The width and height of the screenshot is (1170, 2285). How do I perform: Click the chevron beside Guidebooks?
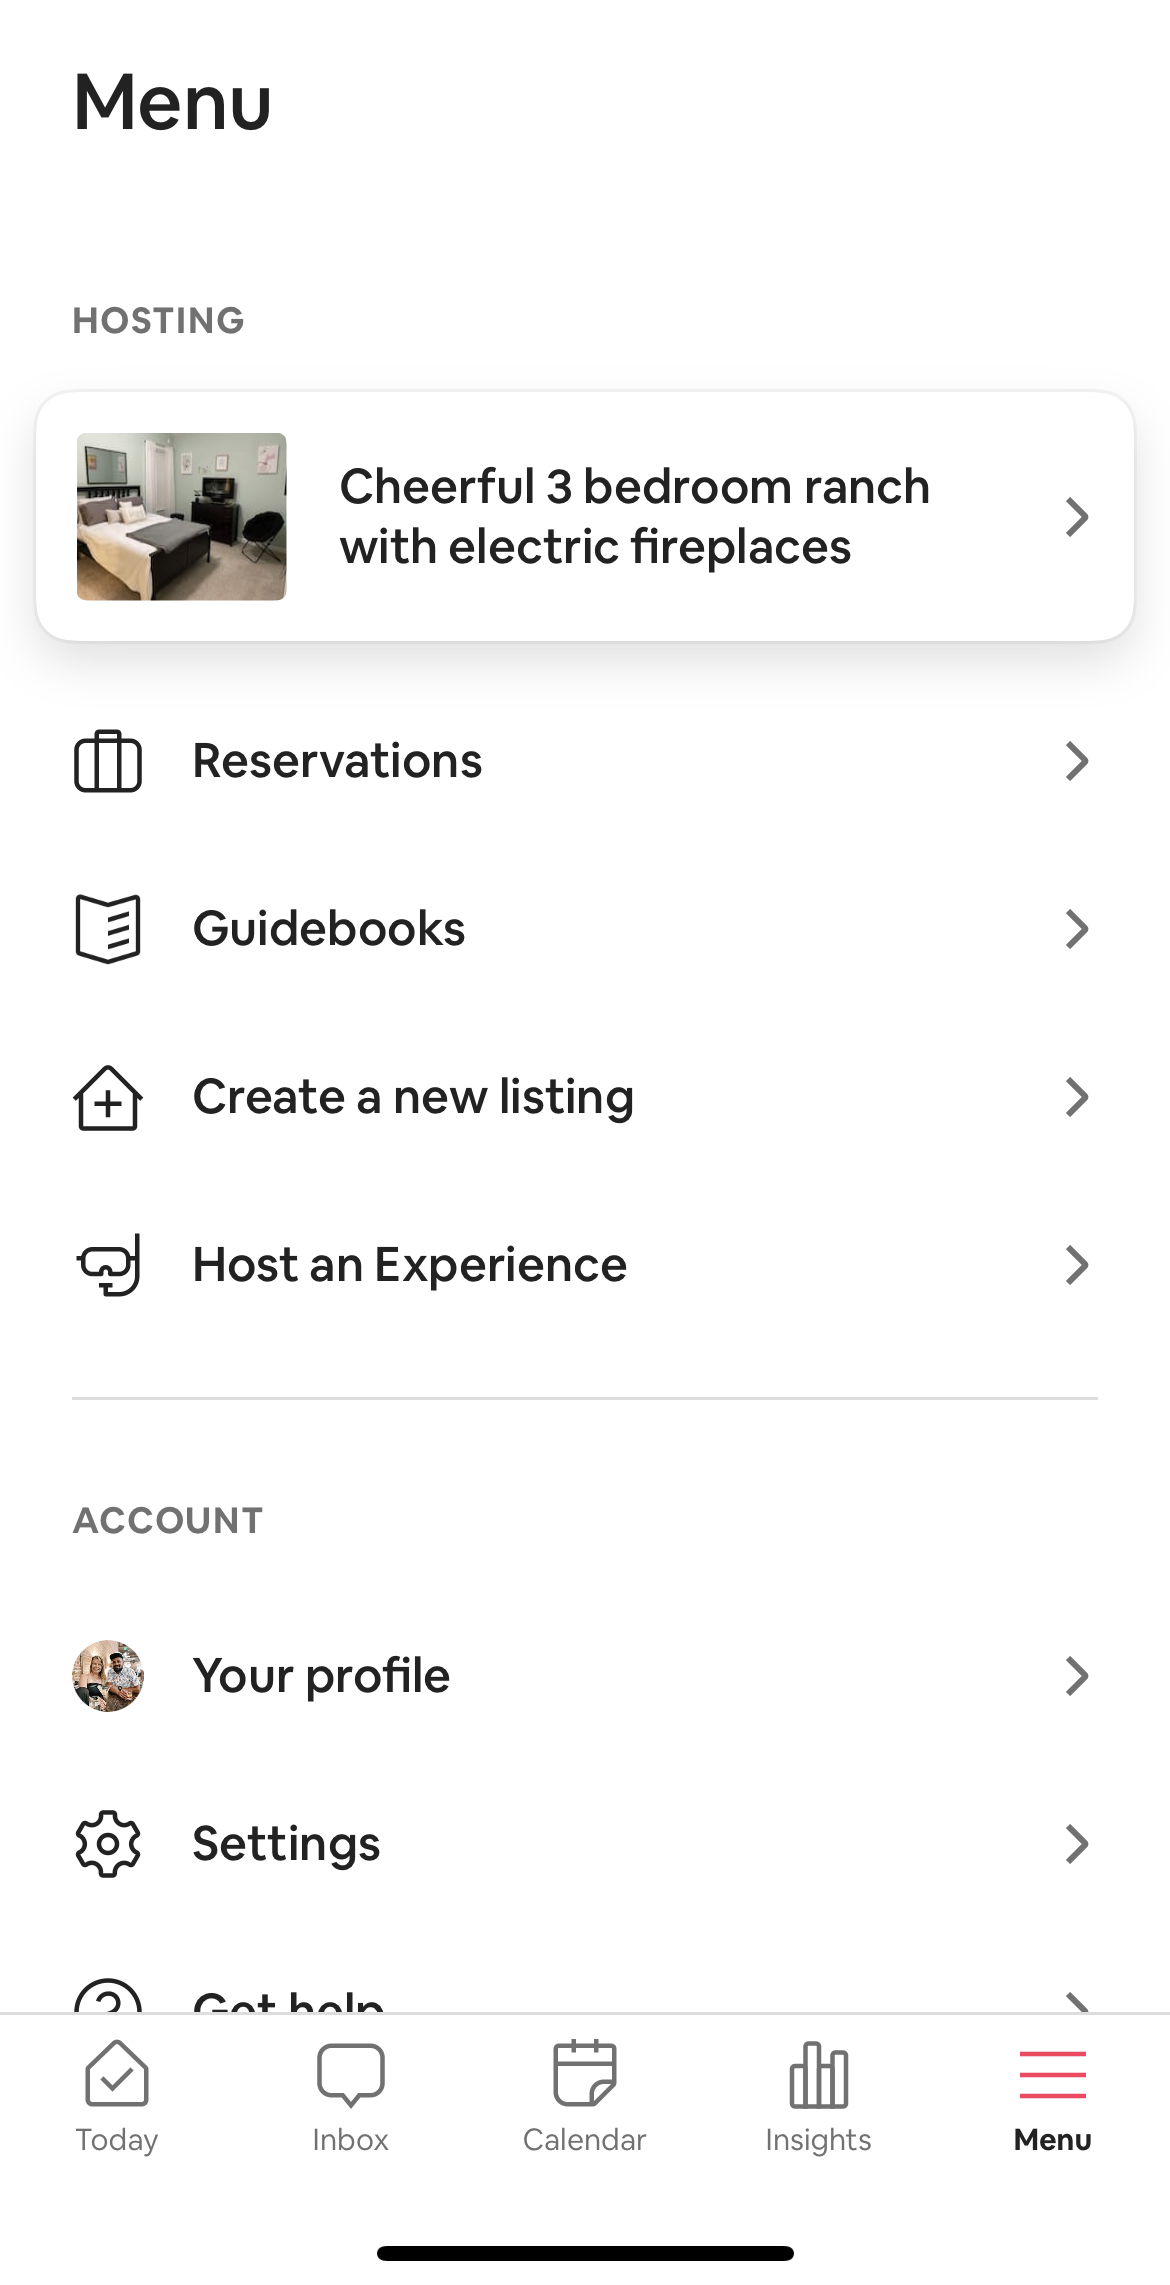tap(1076, 929)
